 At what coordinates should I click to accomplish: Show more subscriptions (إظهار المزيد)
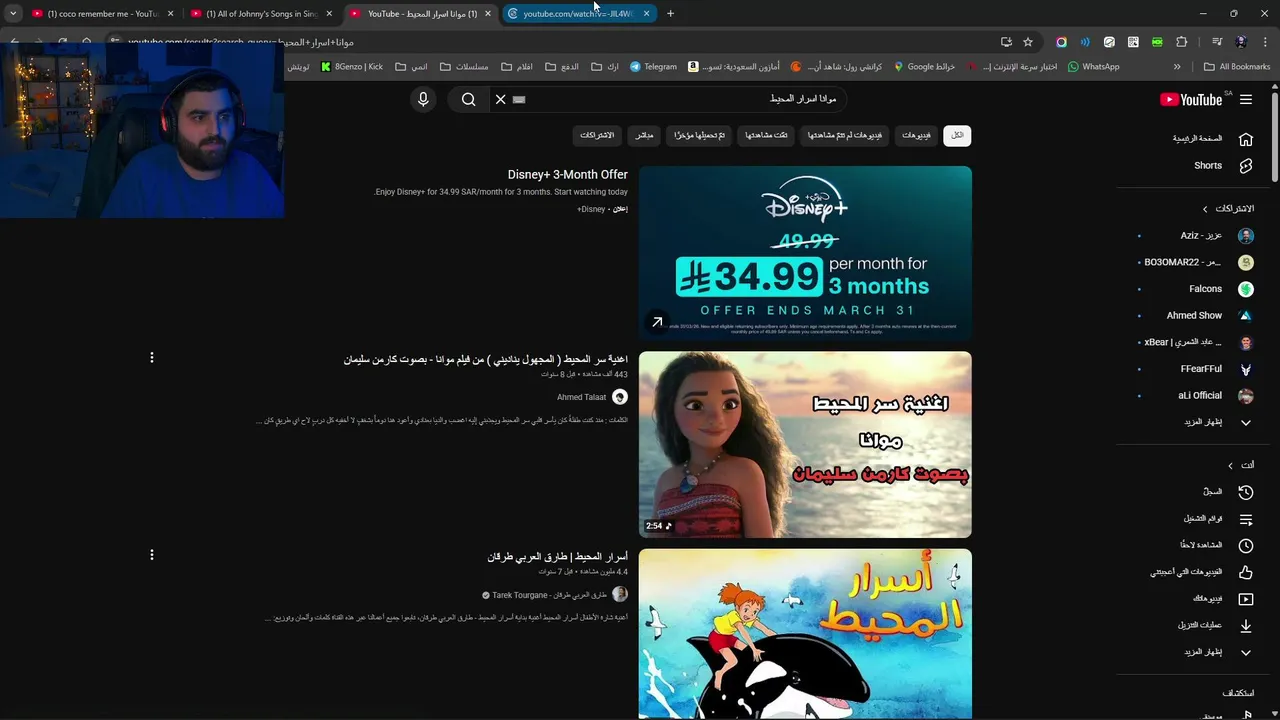pos(1216,422)
